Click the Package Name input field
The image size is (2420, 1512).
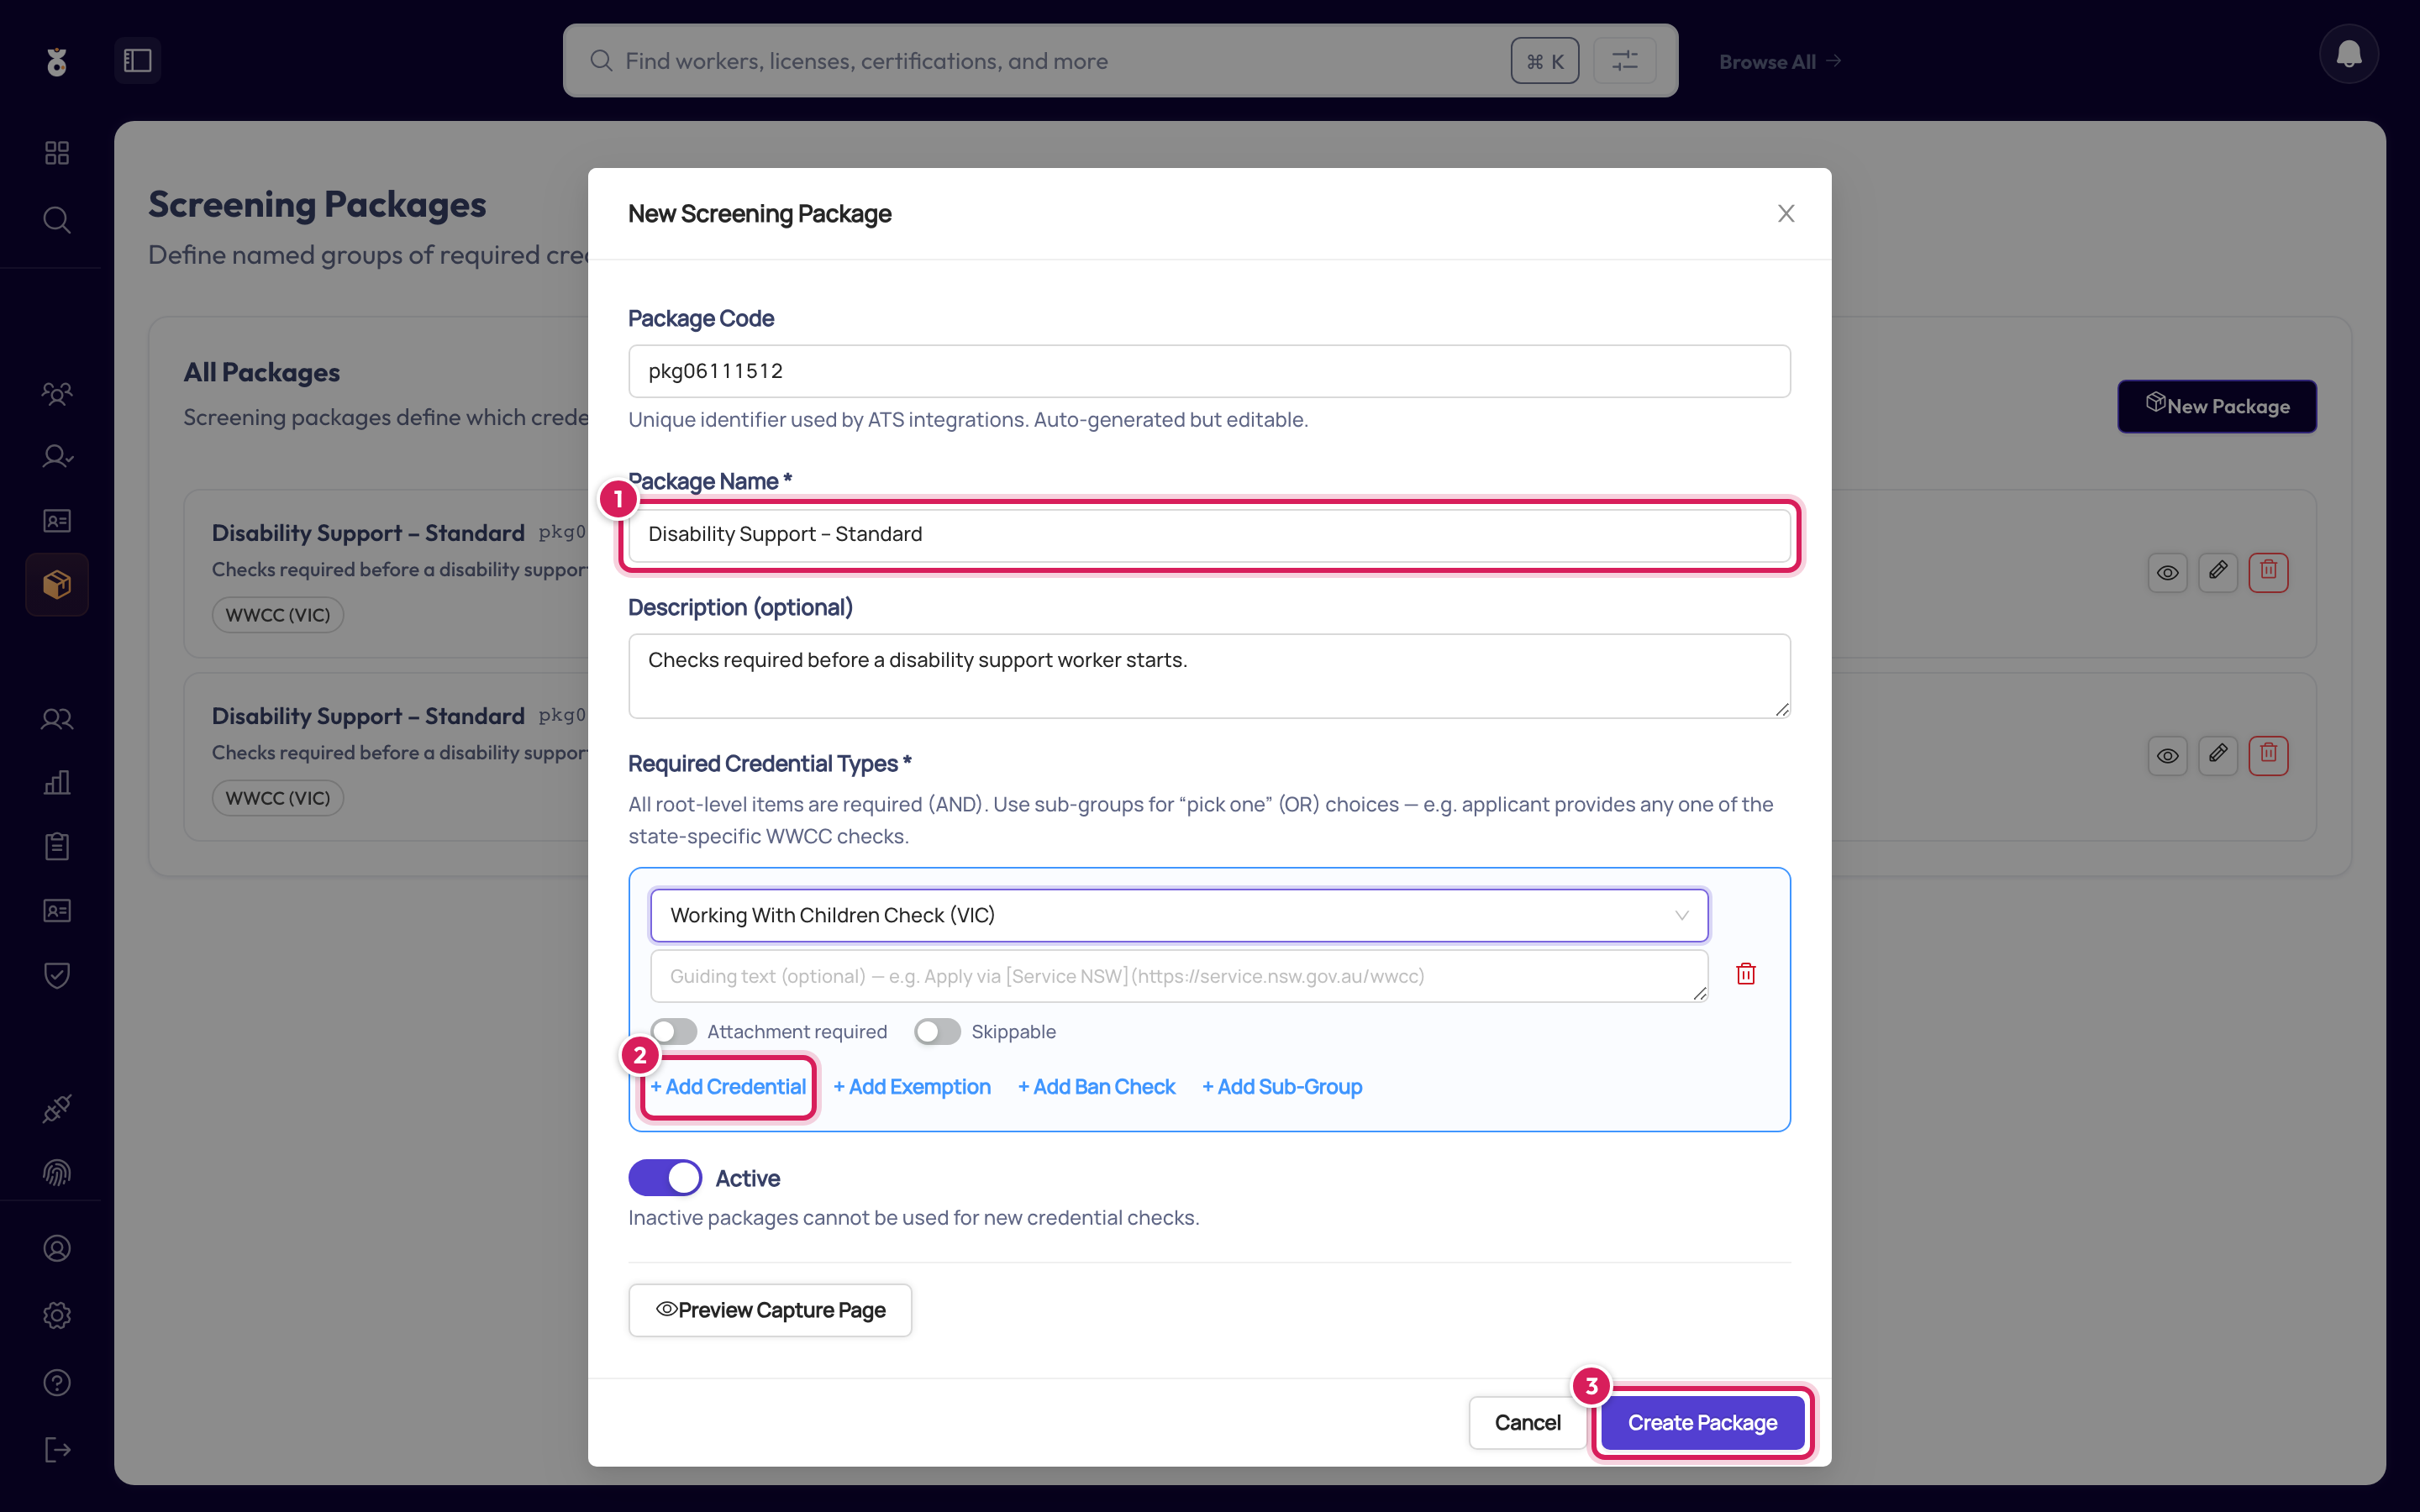pyautogui.click(x=1209, y=534)
